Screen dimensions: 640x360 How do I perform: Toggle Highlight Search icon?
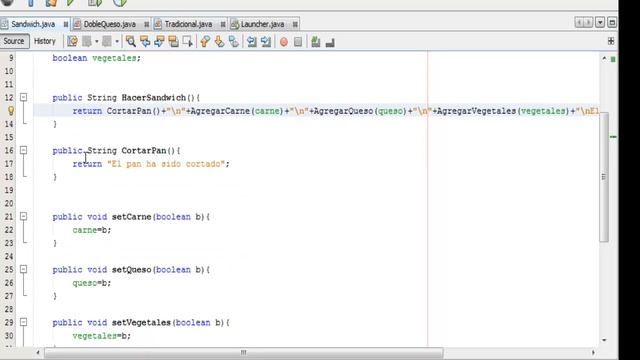tap(173, 41)
